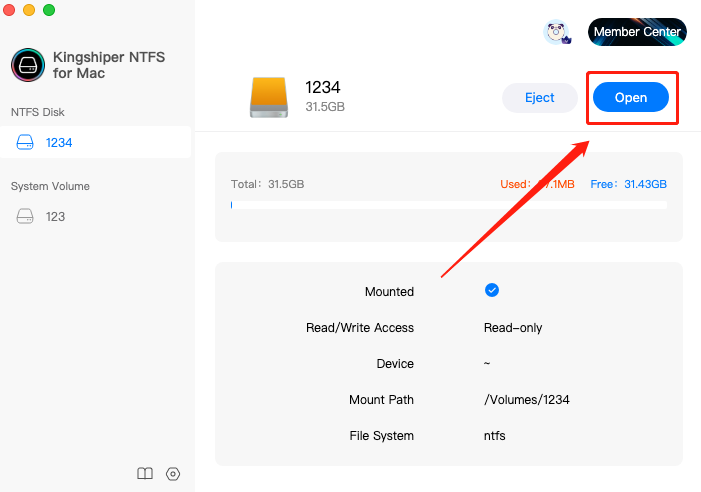
Task: Click the 1234 disk title heading
Action: pos(323,87)
